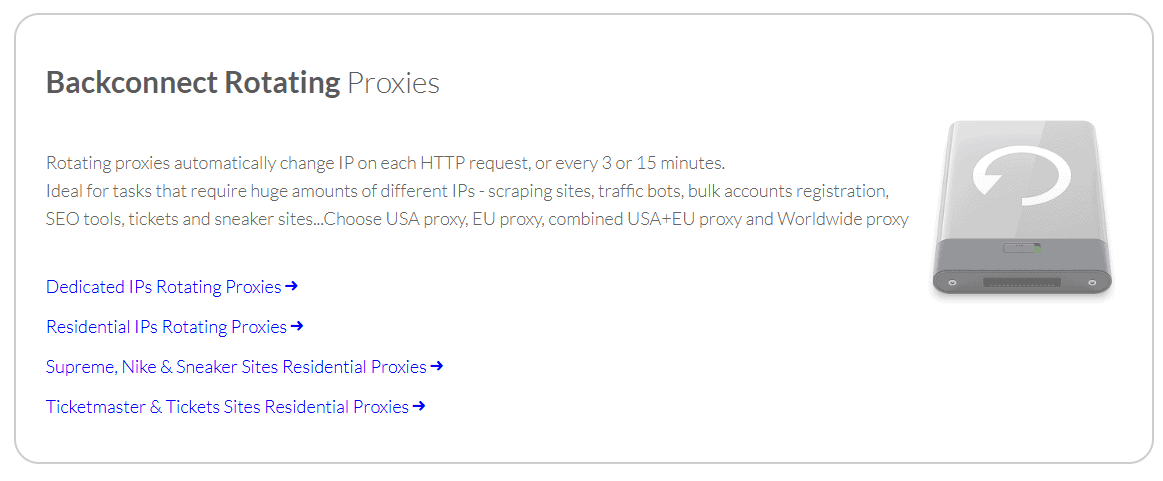Click the left screw on the drive base
This screenshot has height=481, width=1163.
coord(953,284)
